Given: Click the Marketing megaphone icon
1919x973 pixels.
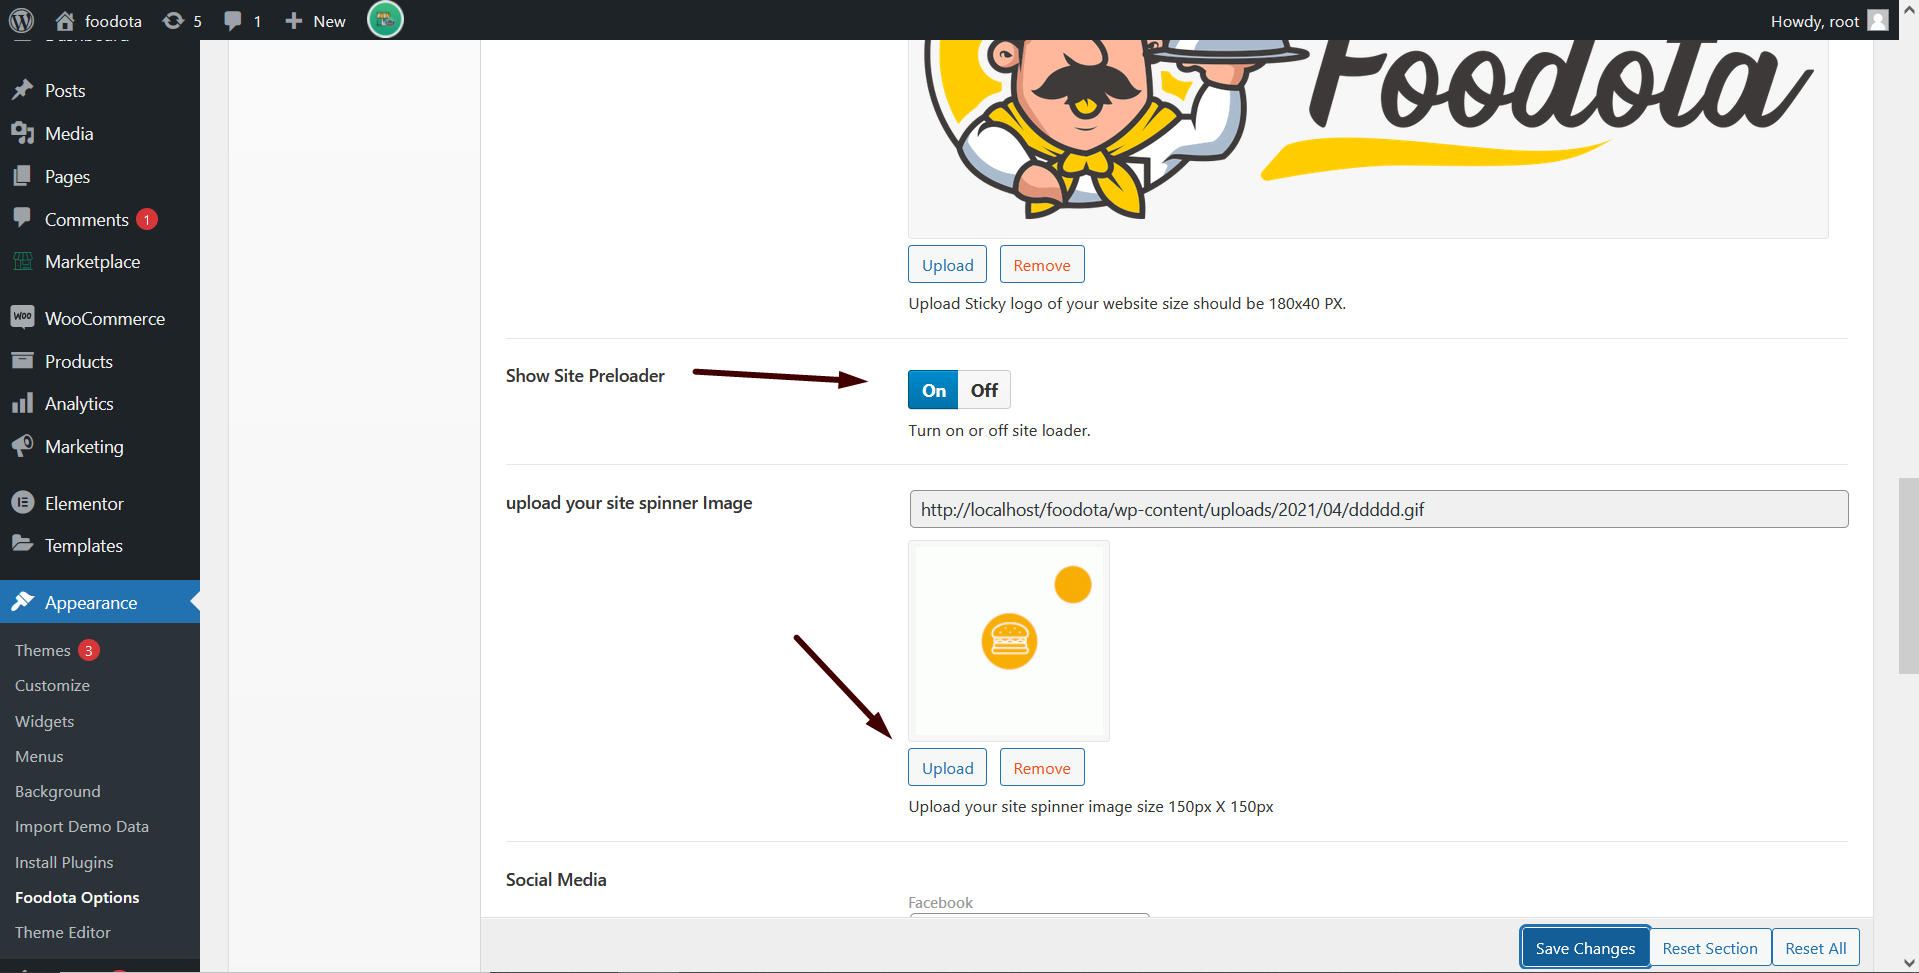Looking at the screenshot, I should pyautogui.click(x=22, y=446).
